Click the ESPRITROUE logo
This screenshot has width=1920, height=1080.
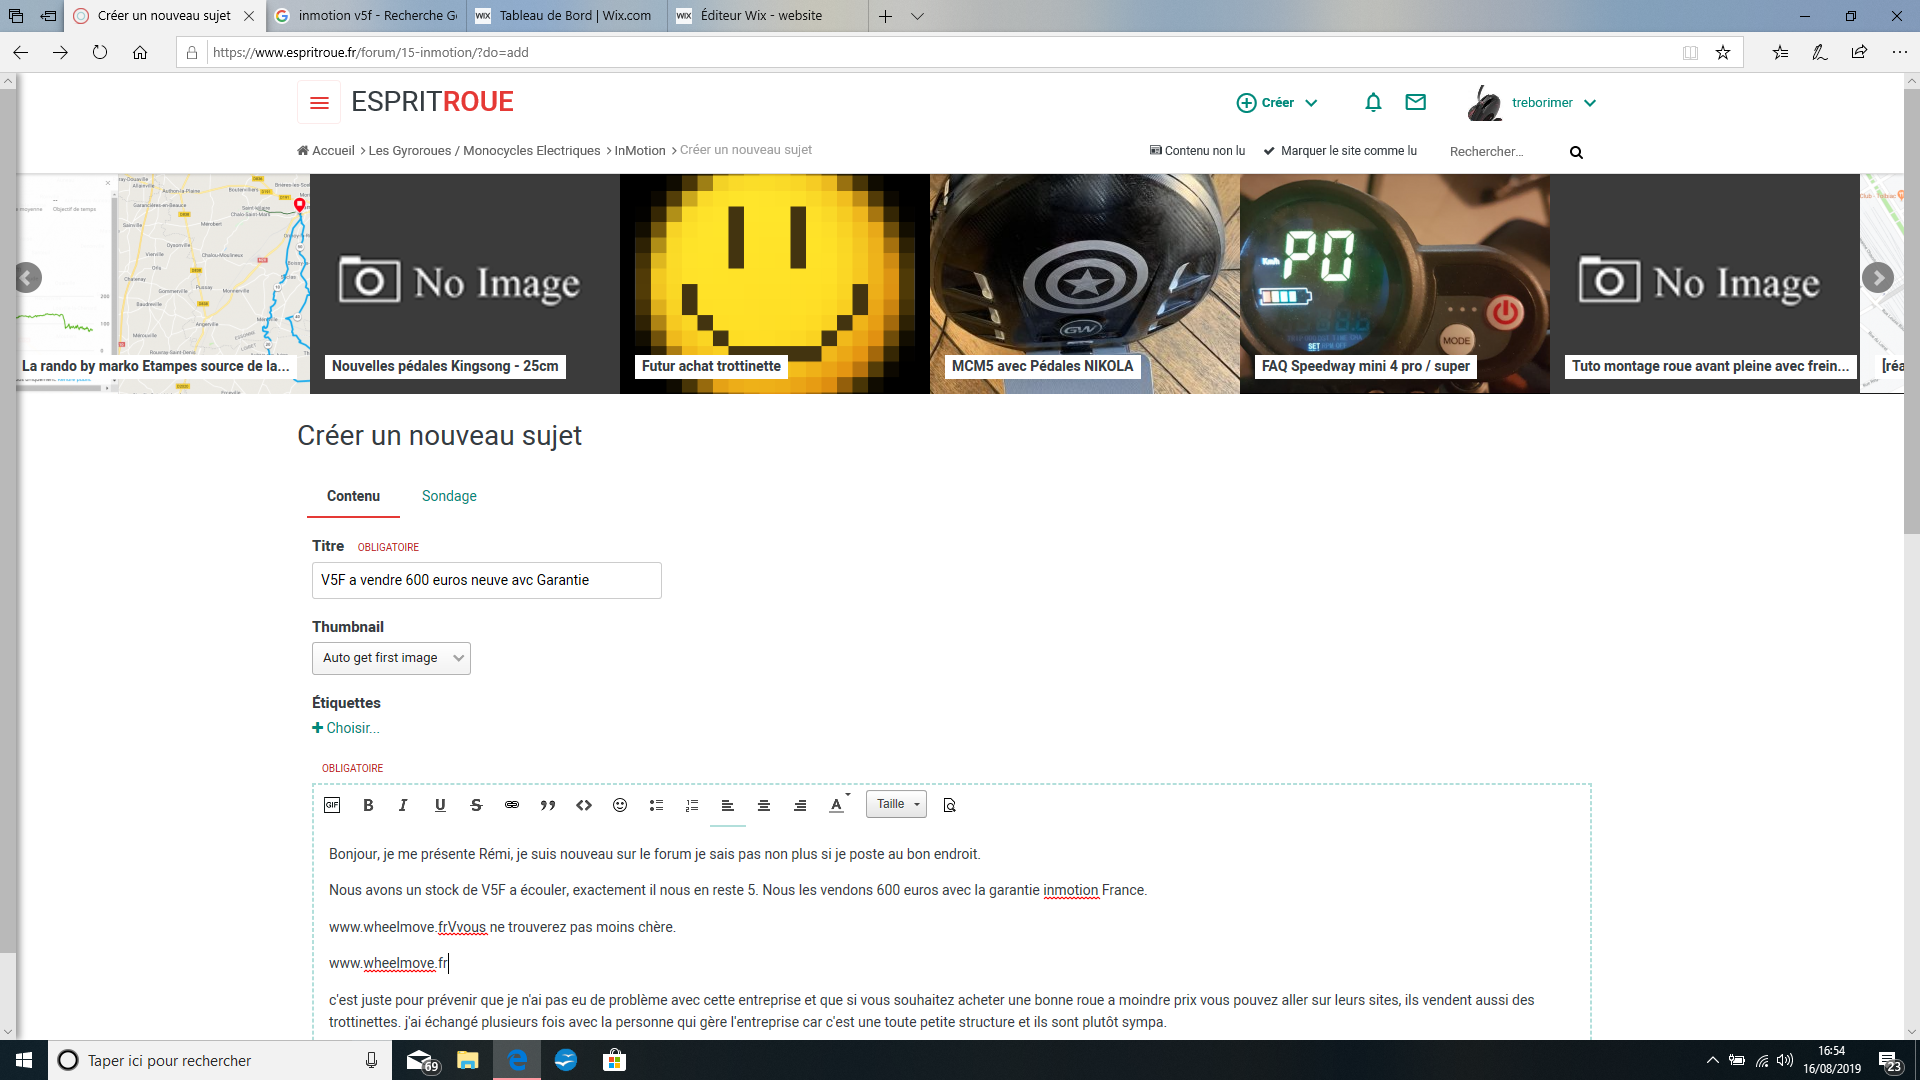(x=432, y=102)
